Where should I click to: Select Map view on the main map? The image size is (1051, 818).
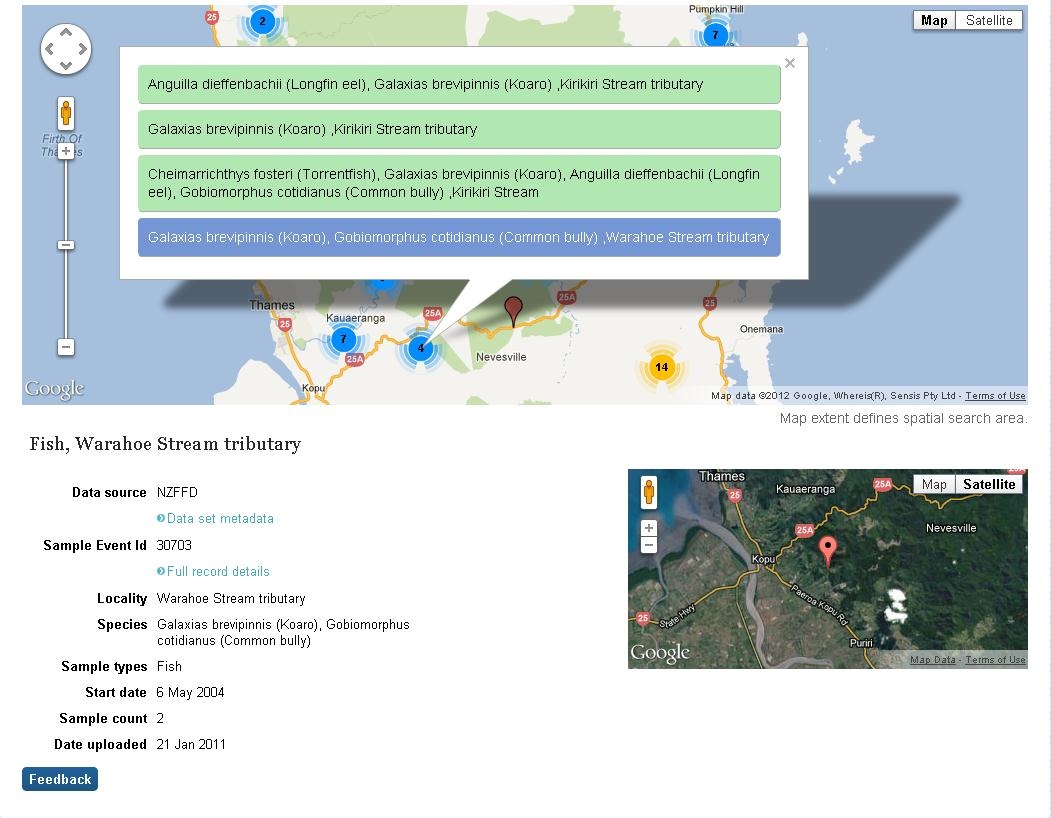[934, 20]
